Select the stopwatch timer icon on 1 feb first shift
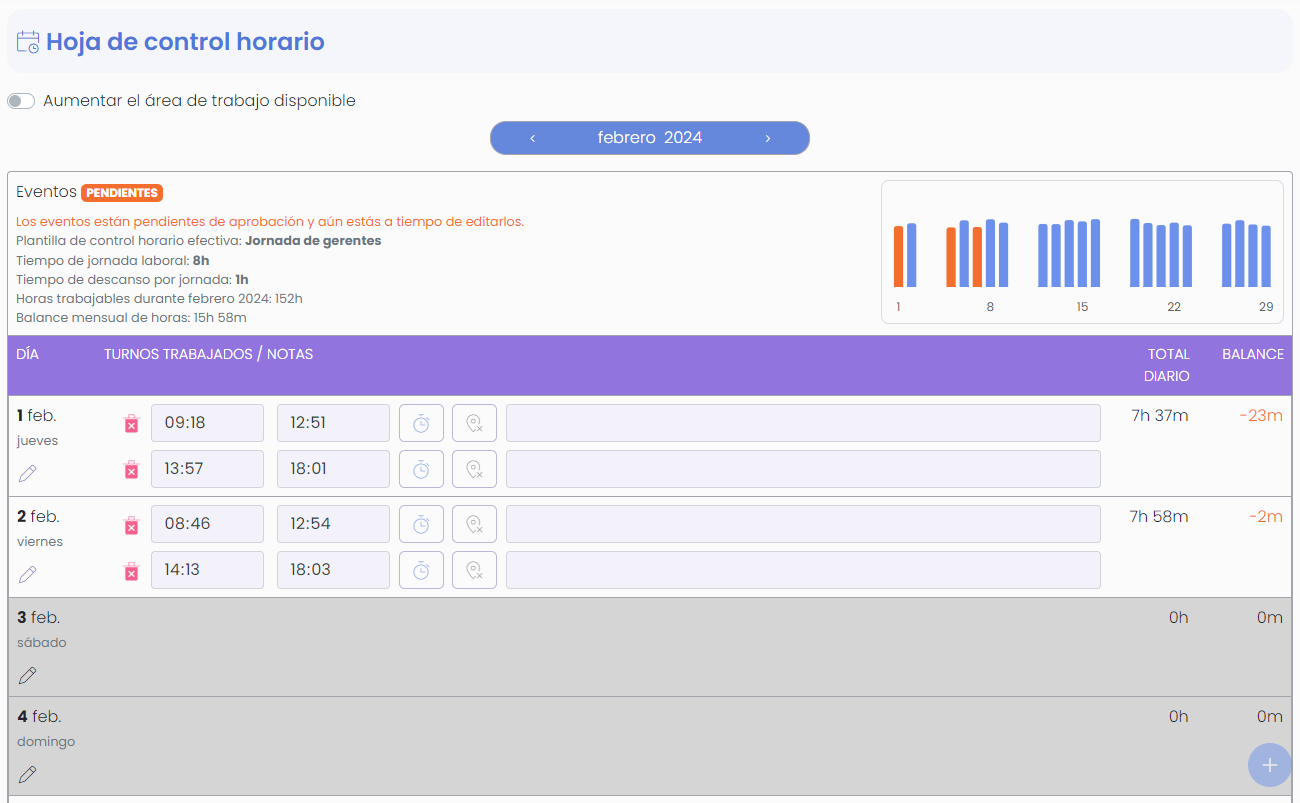Image resolution: width=1300 pixels, height=803 pixels. click(421, 422)
